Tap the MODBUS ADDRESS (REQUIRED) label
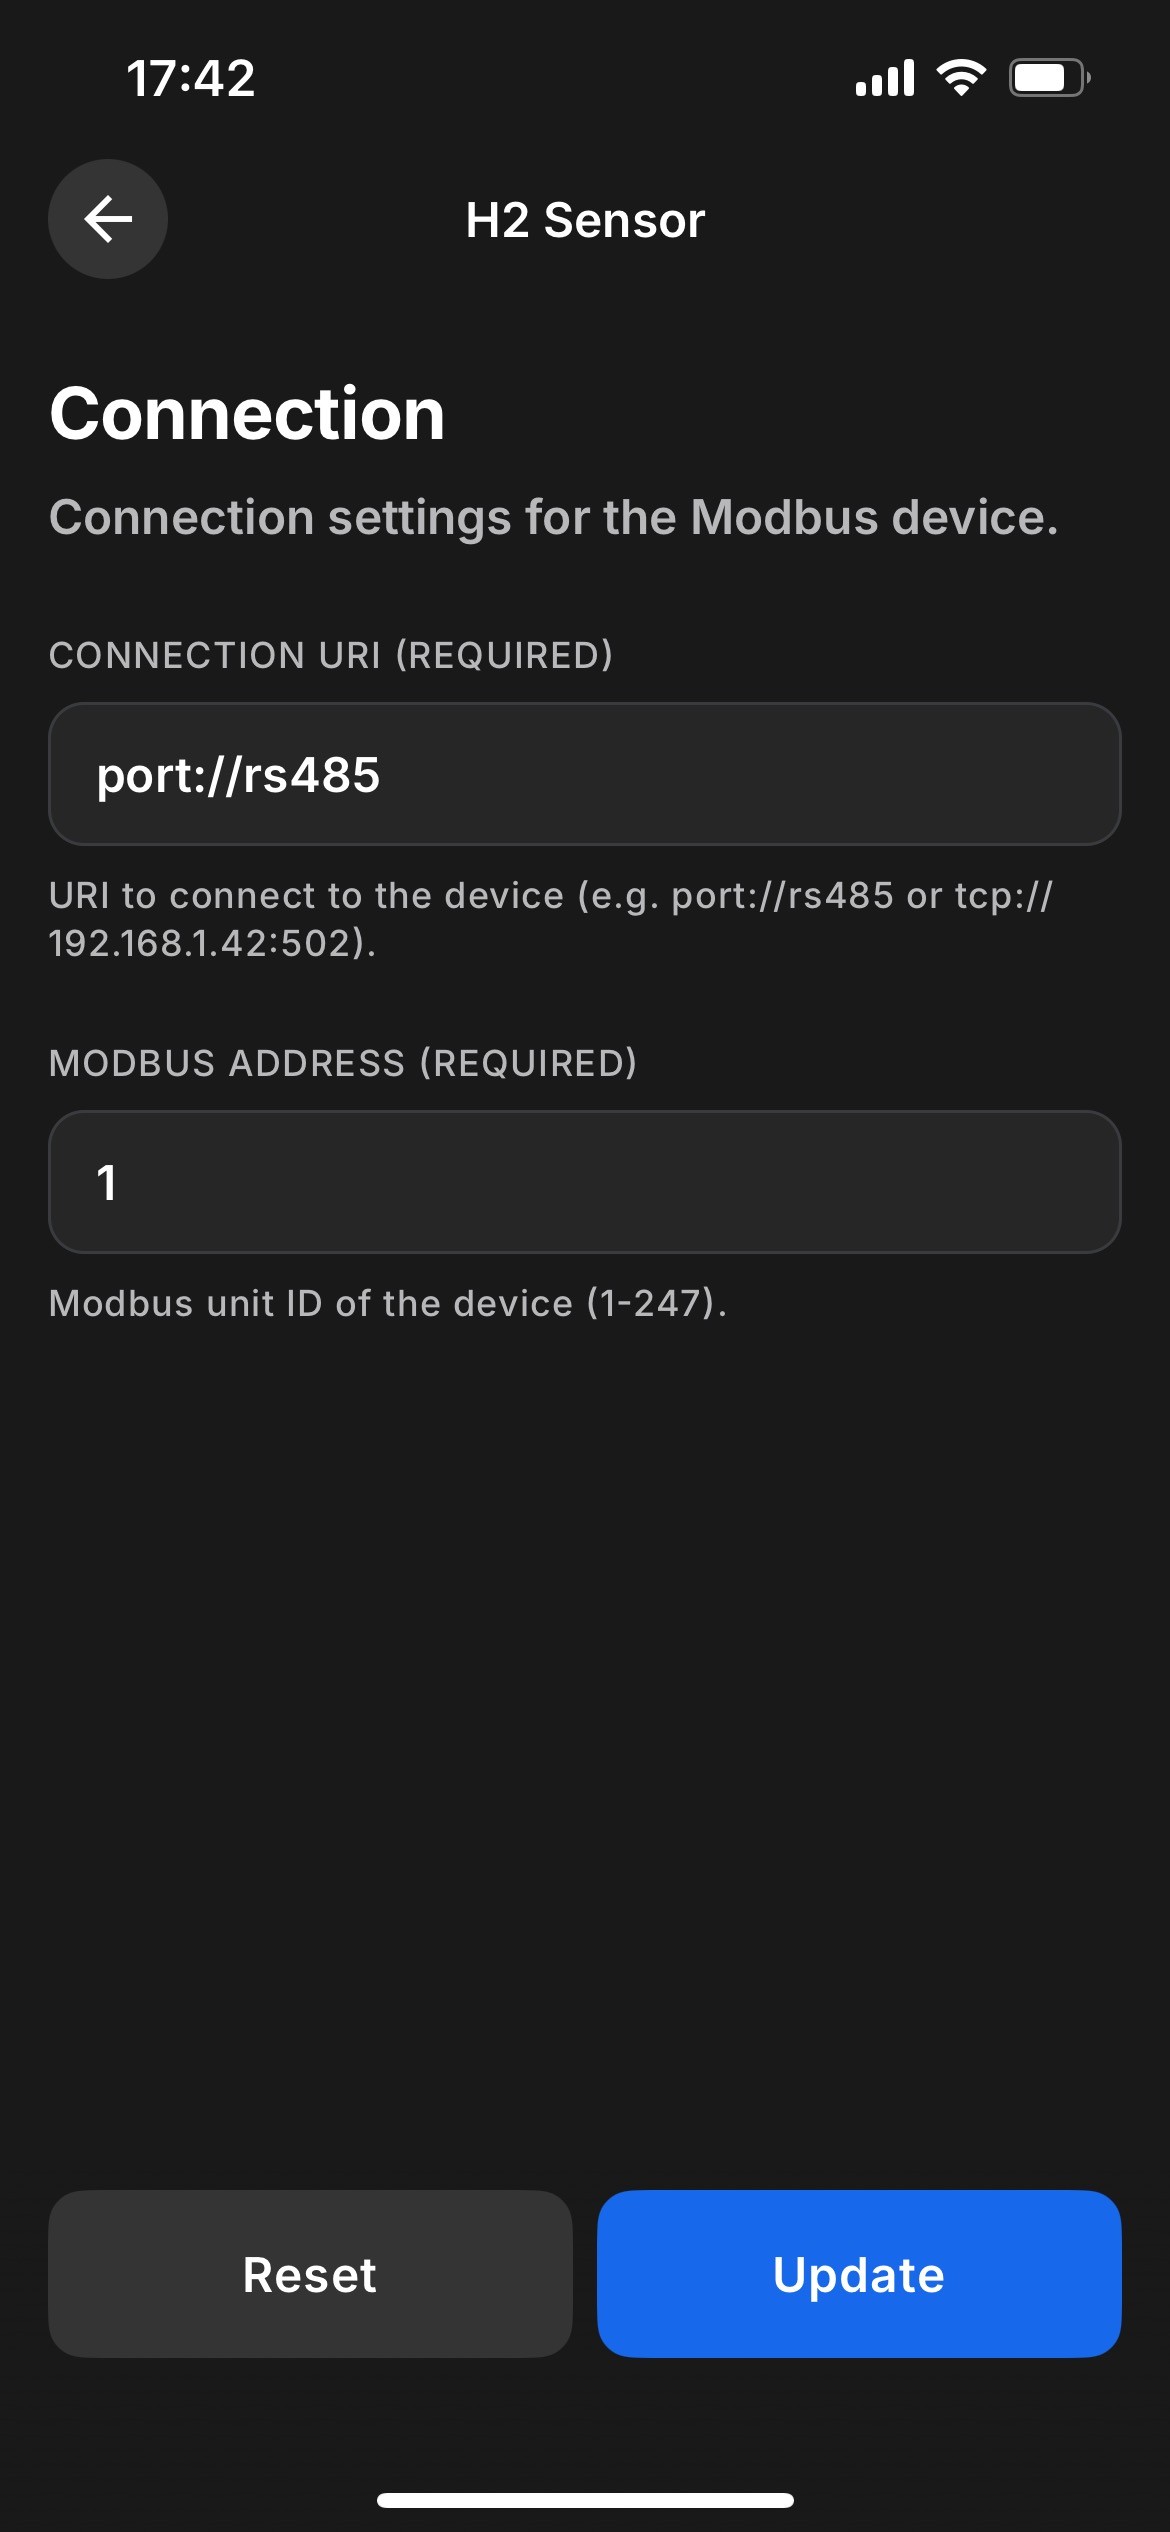The image size is (1170, 2532). tap(345, 1065)
